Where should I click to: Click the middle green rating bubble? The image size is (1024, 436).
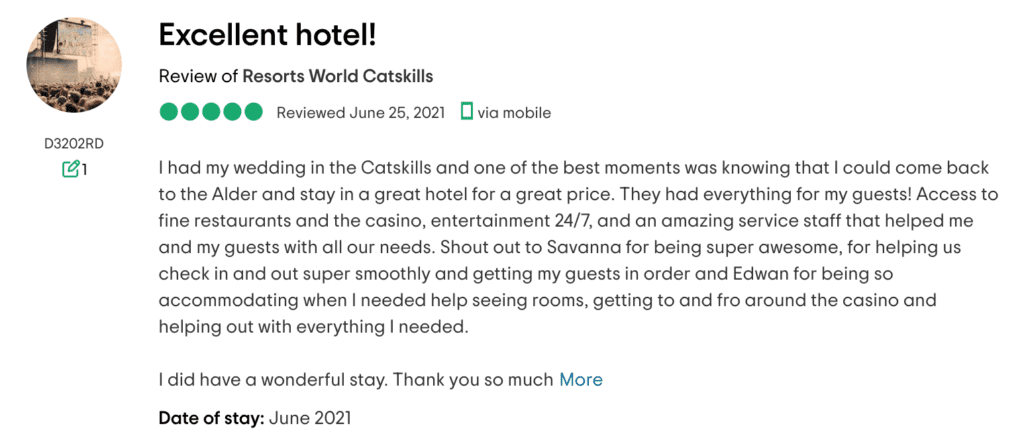(211, 112)
